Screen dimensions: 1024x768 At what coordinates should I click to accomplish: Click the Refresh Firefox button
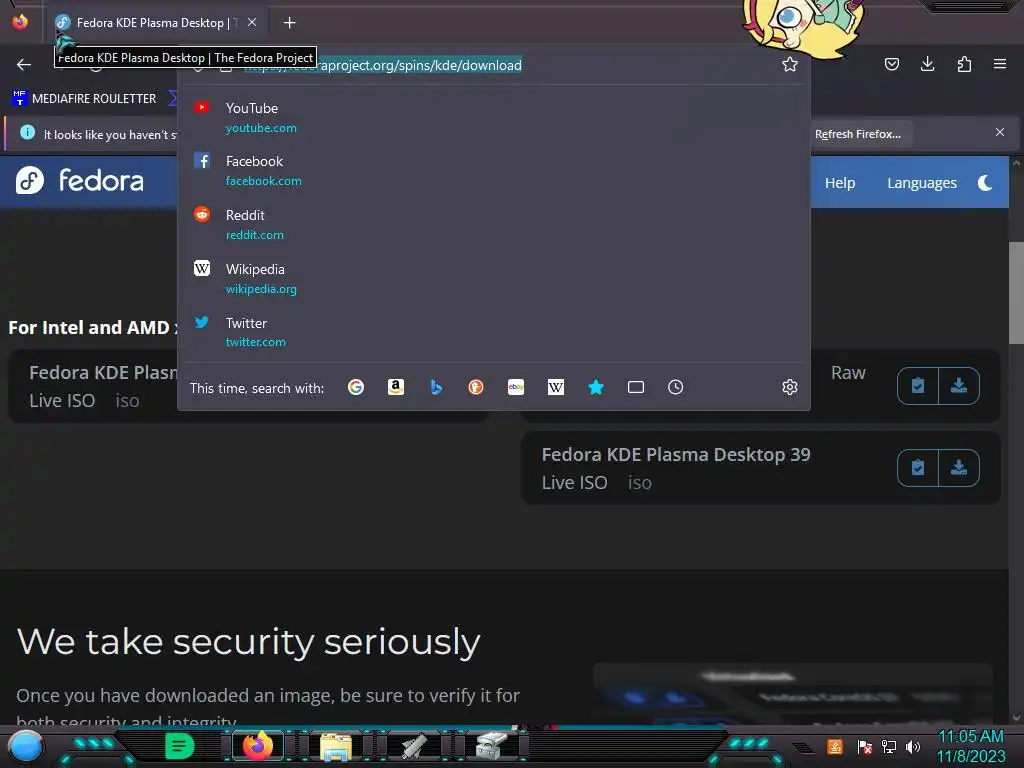click(857, 134)
